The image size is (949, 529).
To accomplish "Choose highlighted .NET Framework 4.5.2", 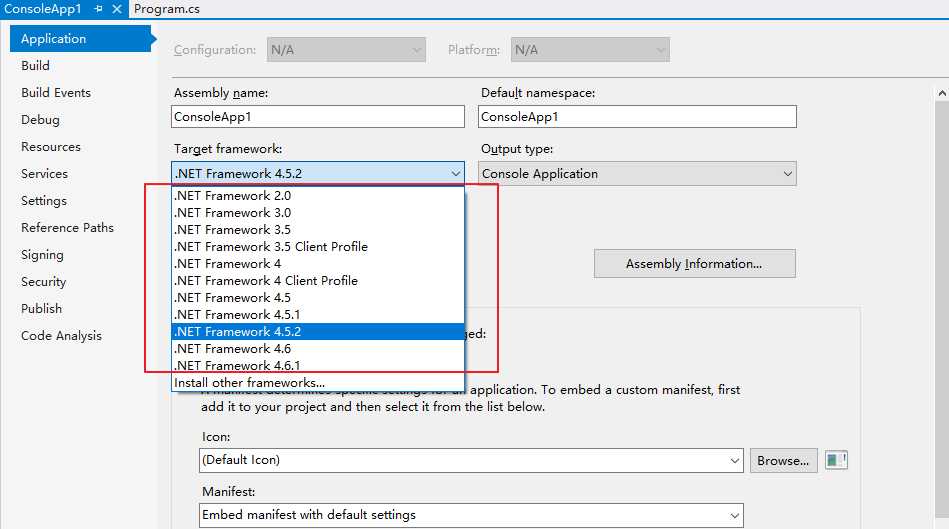I will (318, 332).
